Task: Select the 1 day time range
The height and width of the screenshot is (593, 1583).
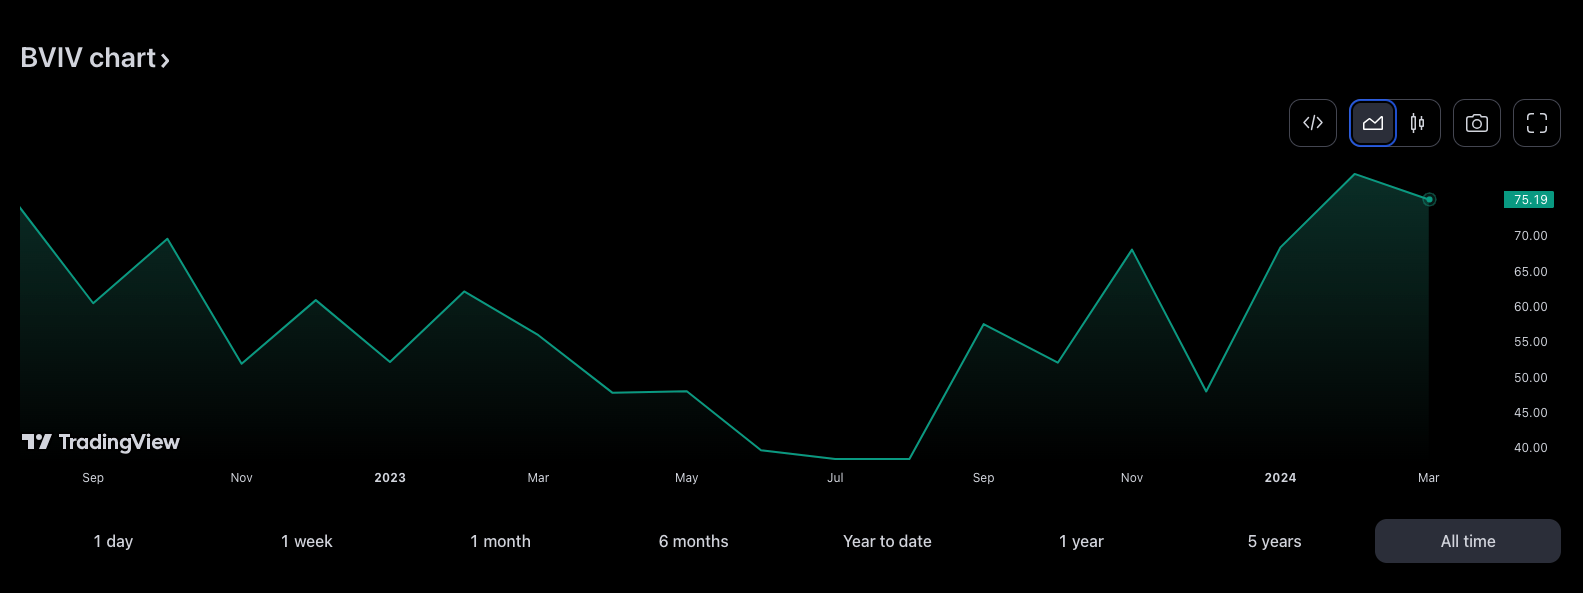Action: [113, 541]
